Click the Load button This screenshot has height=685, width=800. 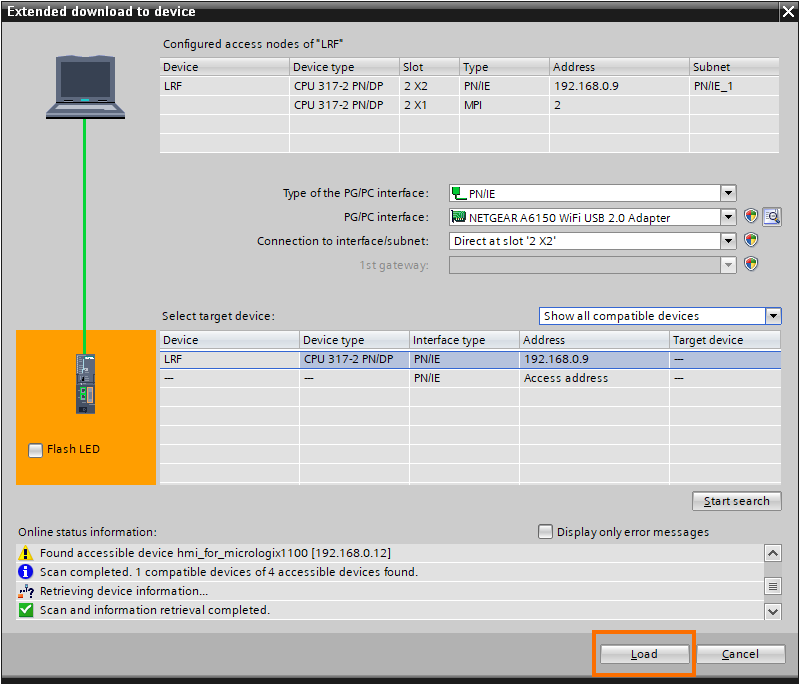point(643,653)
